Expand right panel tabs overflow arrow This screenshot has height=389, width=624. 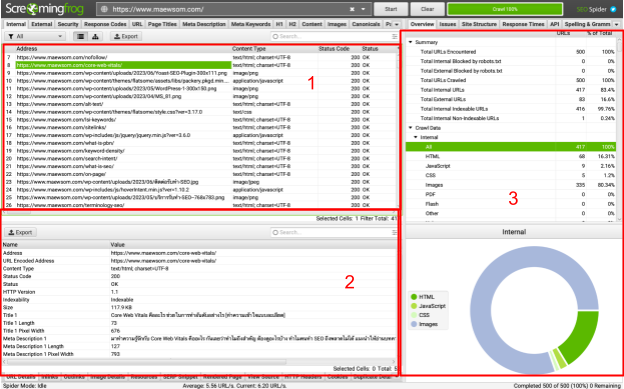pyautogui.click(x=616, y=25)
